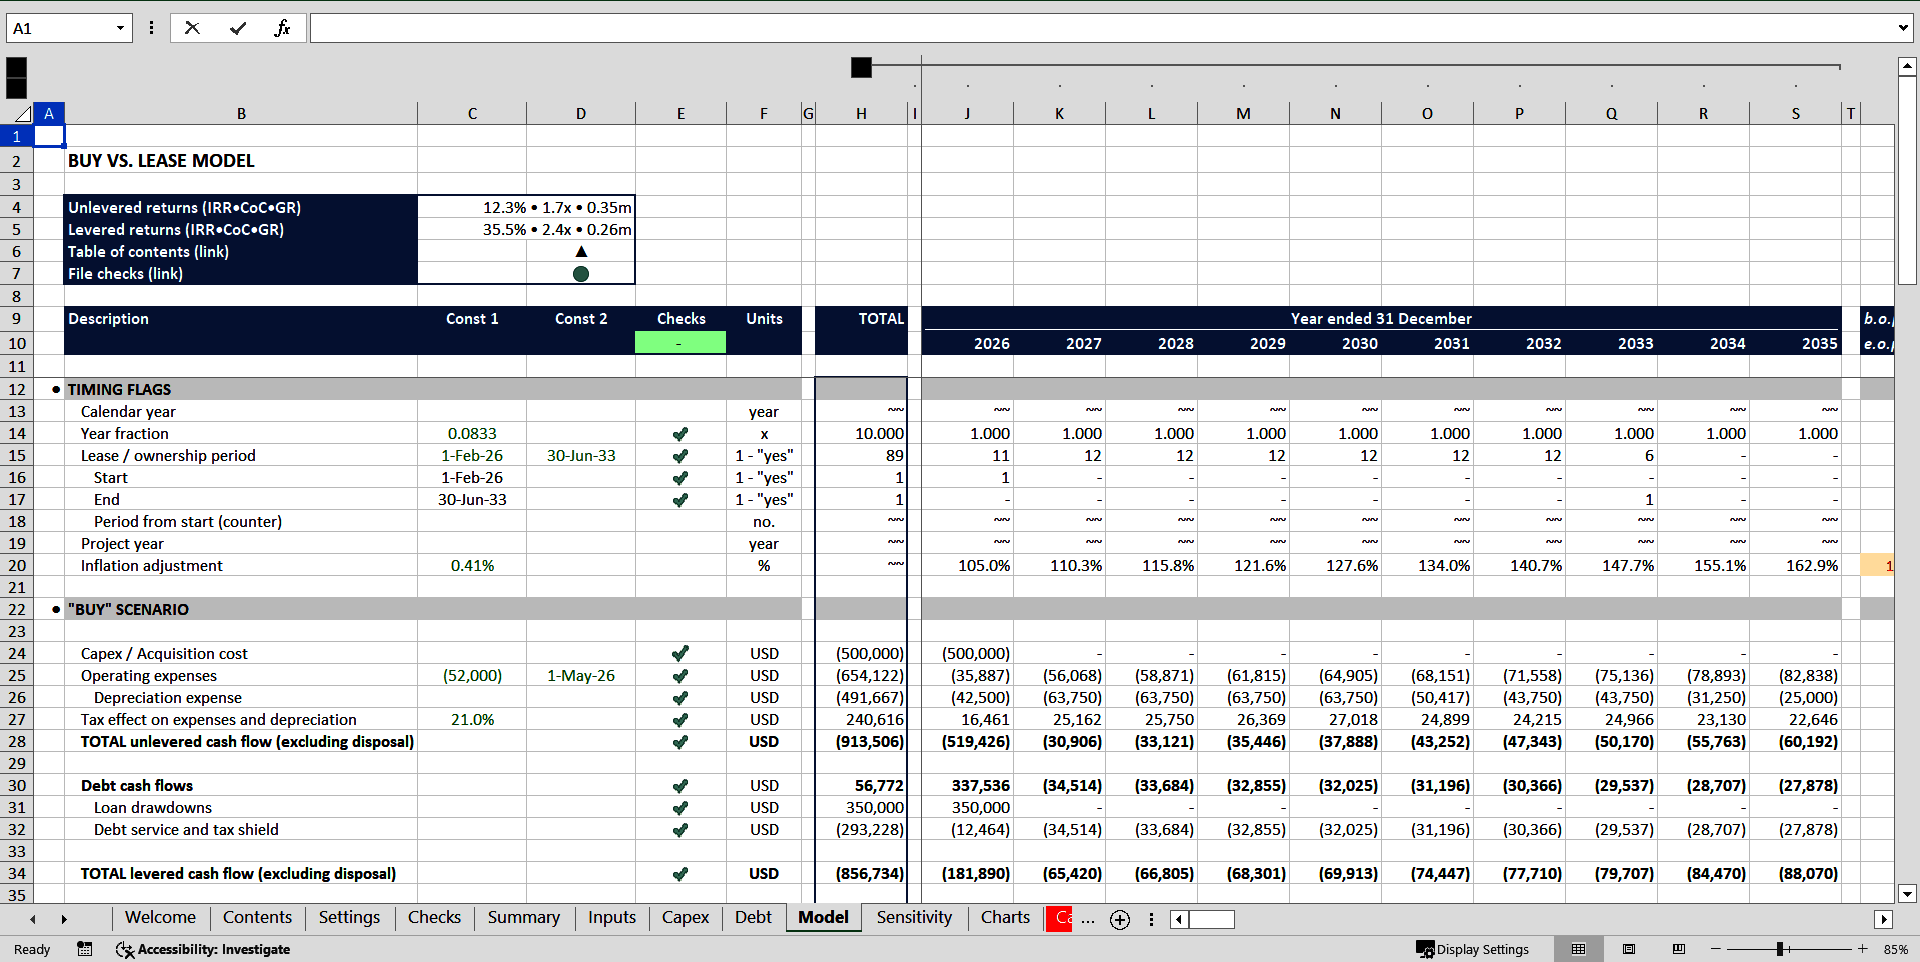Click horizontal scrollbar right arrow
This screenshot has height=962, width=1920.
coord(1884,919)
